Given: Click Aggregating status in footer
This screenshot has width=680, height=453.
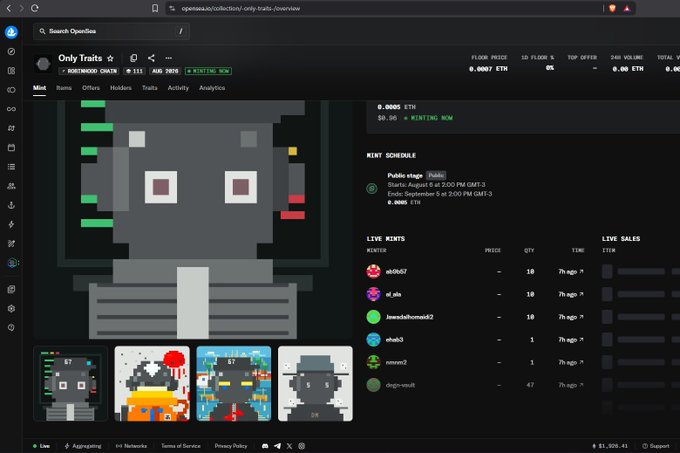Looking at the screenshot, I should 83,446.
